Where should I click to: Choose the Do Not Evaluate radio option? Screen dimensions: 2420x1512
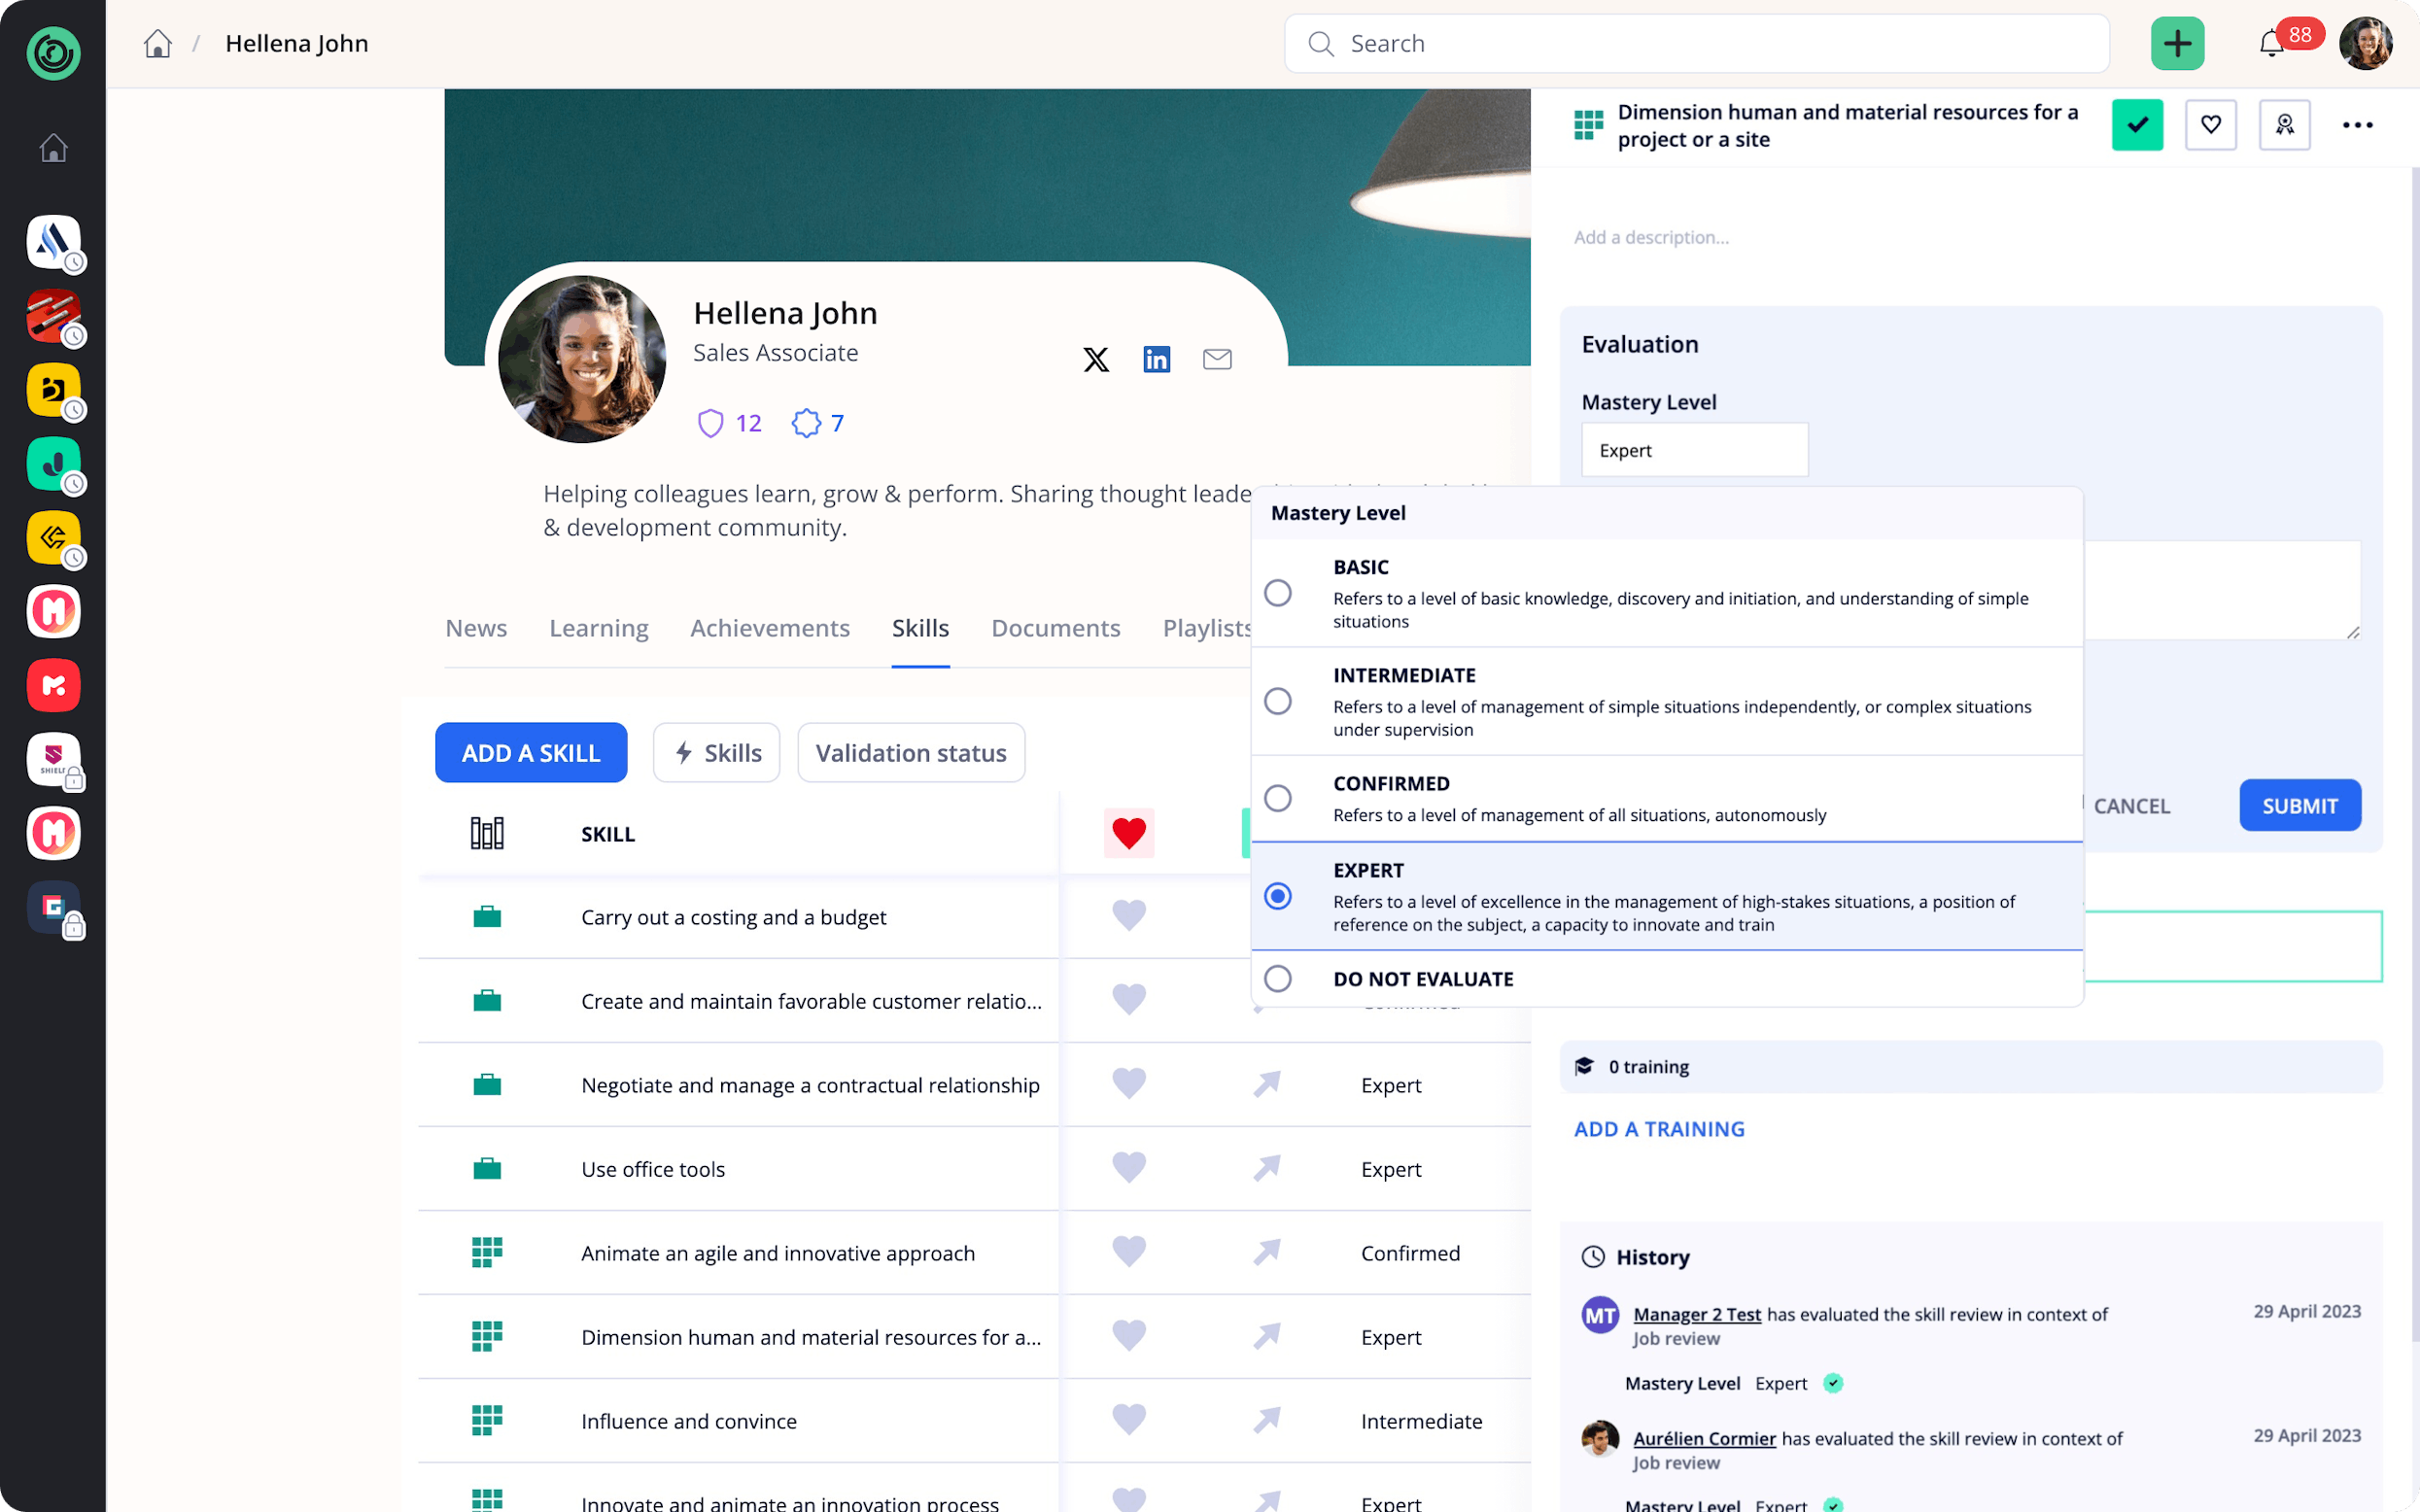coord(1277,978)
